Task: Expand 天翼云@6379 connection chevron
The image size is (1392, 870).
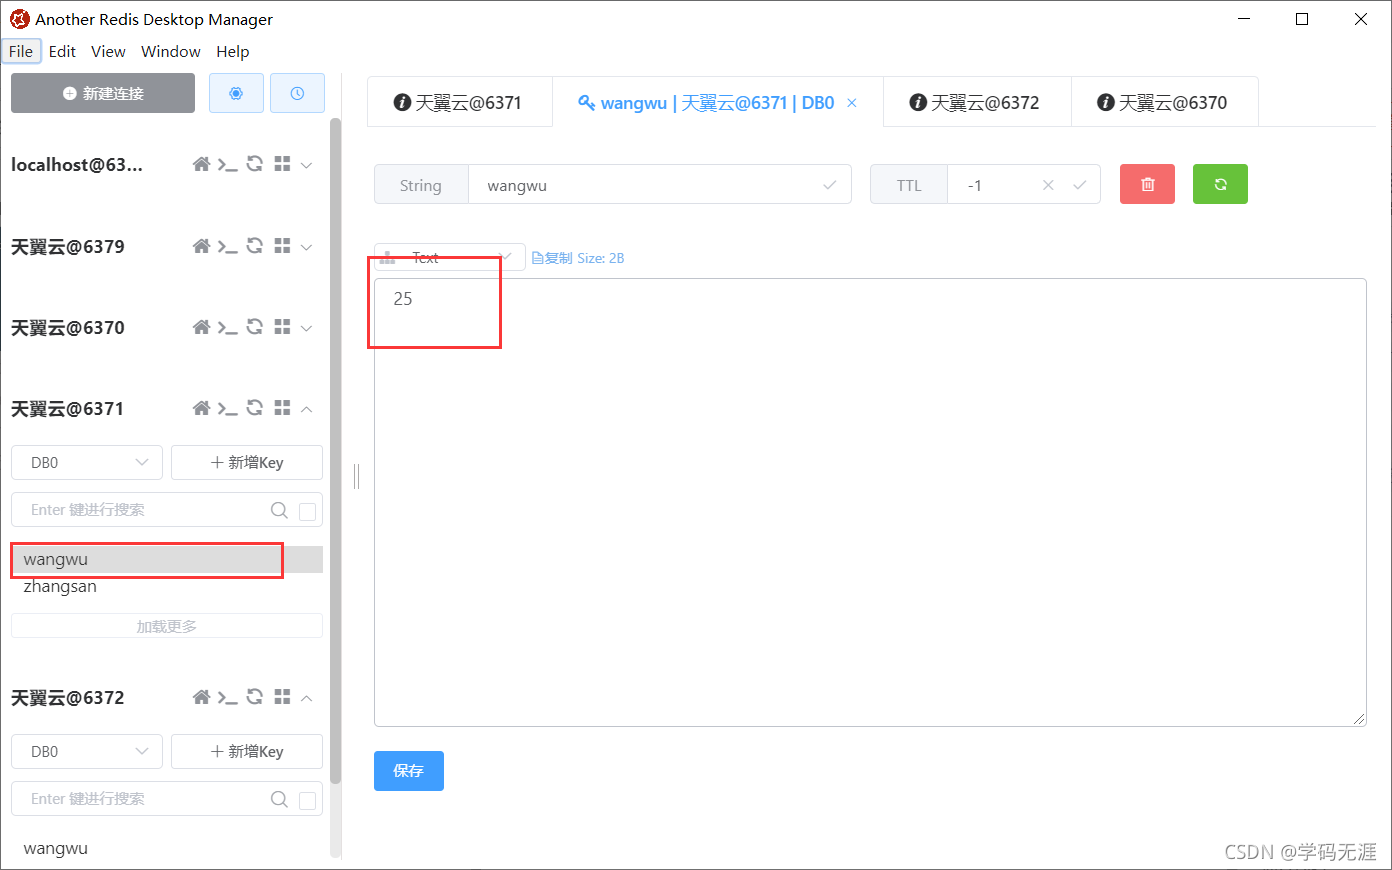Action: click(307, 247)
